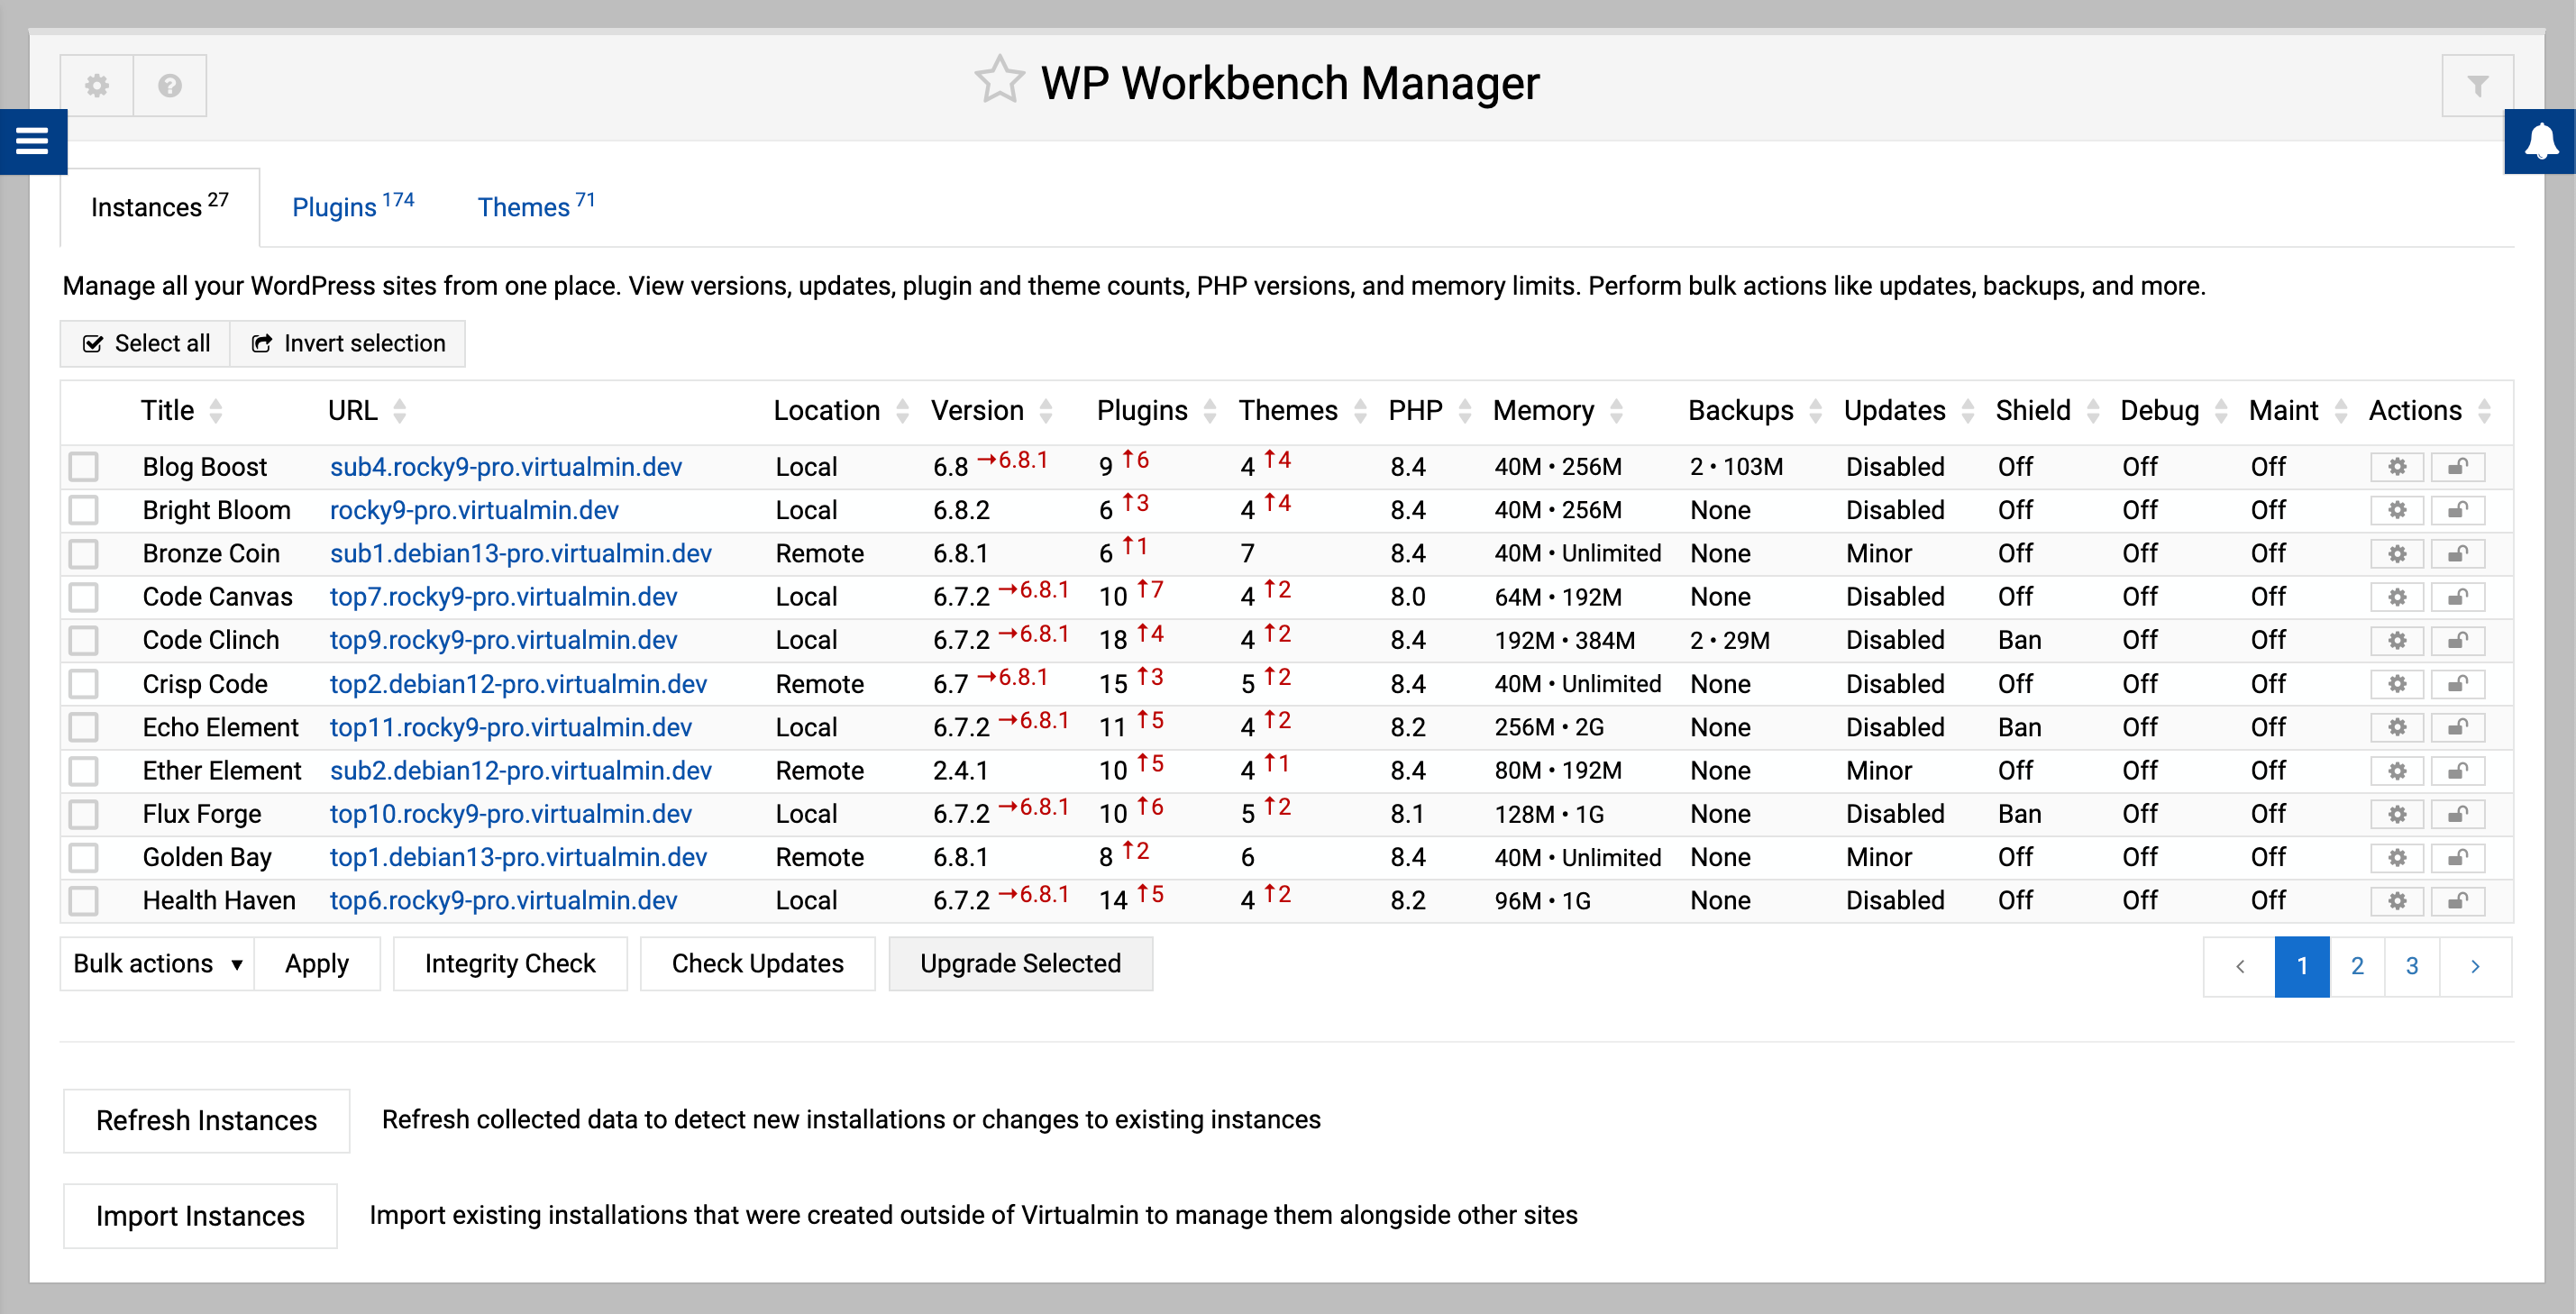Open link sub4.rocky9-pro.virtualmin.dev

tap(506, 467)
